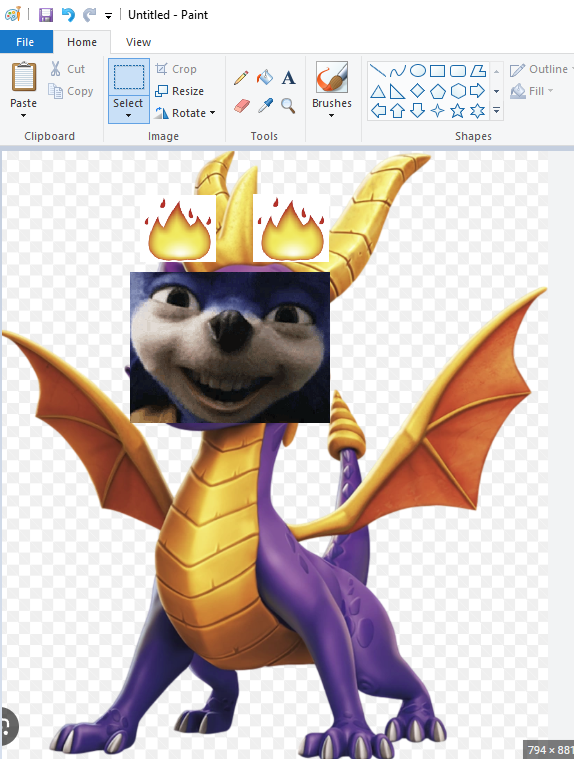Click the Brushes tool icon
The height and width of the screenshot is (759, 574).
coord(332,76)
